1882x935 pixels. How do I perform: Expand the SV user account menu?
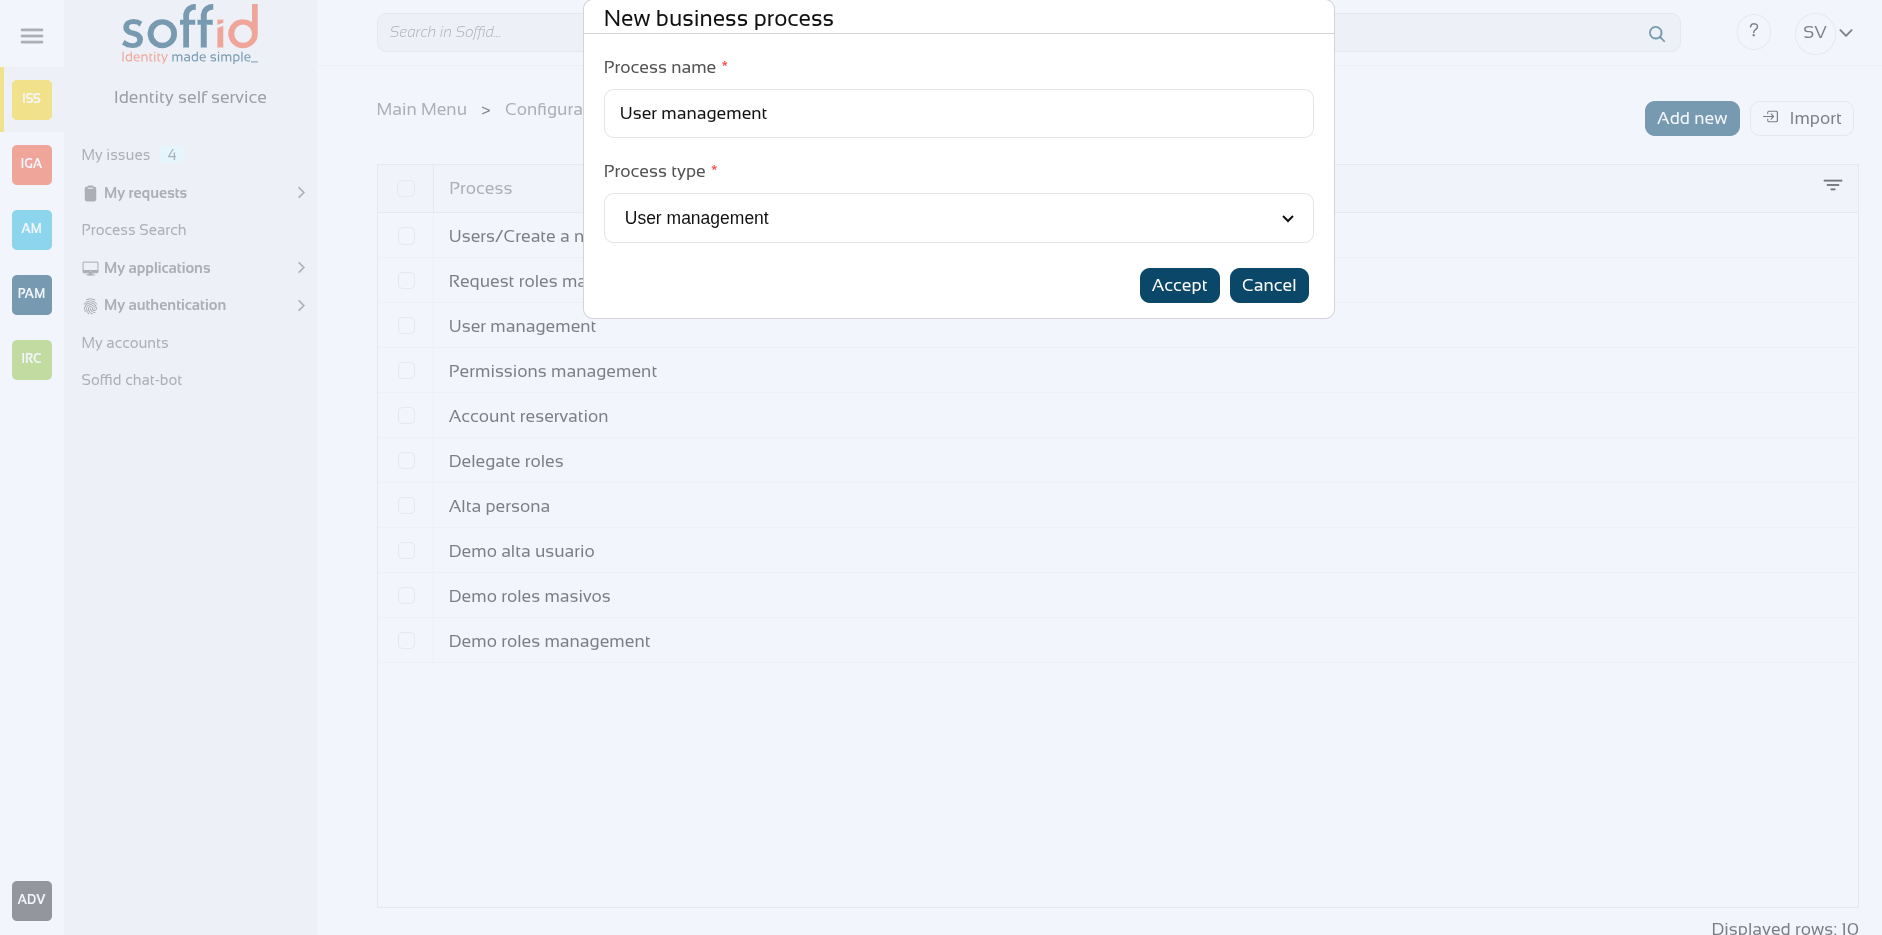point(1827,33)
